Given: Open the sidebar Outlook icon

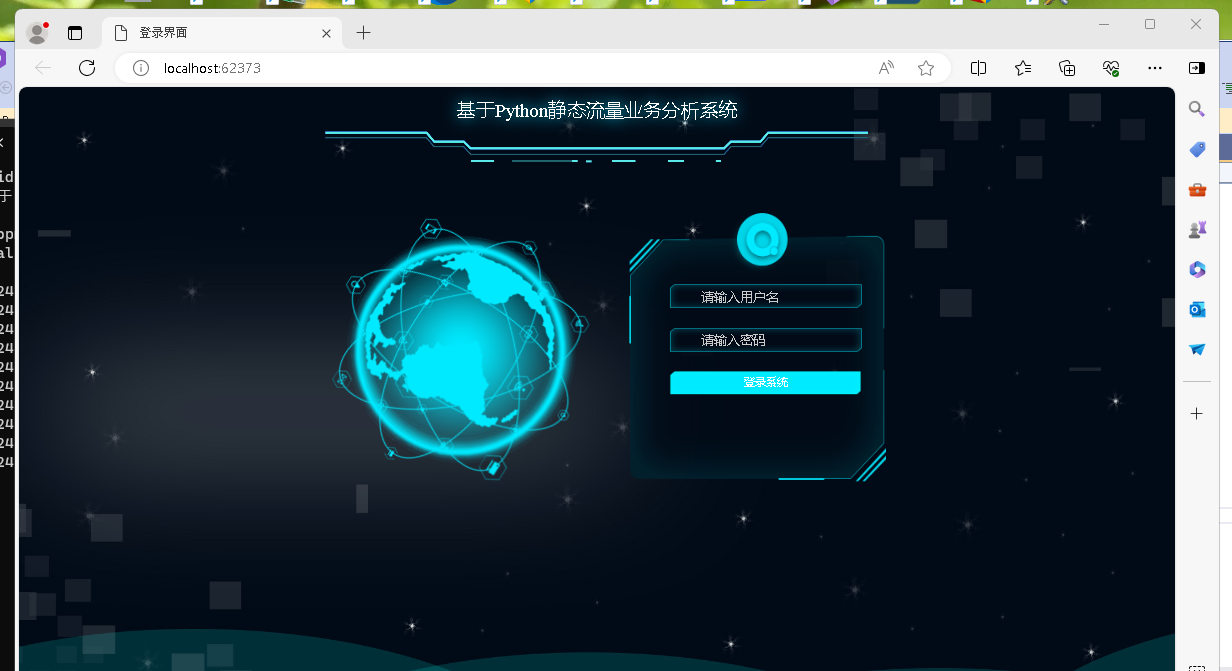Looking at the screenshot, I should click(x=1197, y=309).
